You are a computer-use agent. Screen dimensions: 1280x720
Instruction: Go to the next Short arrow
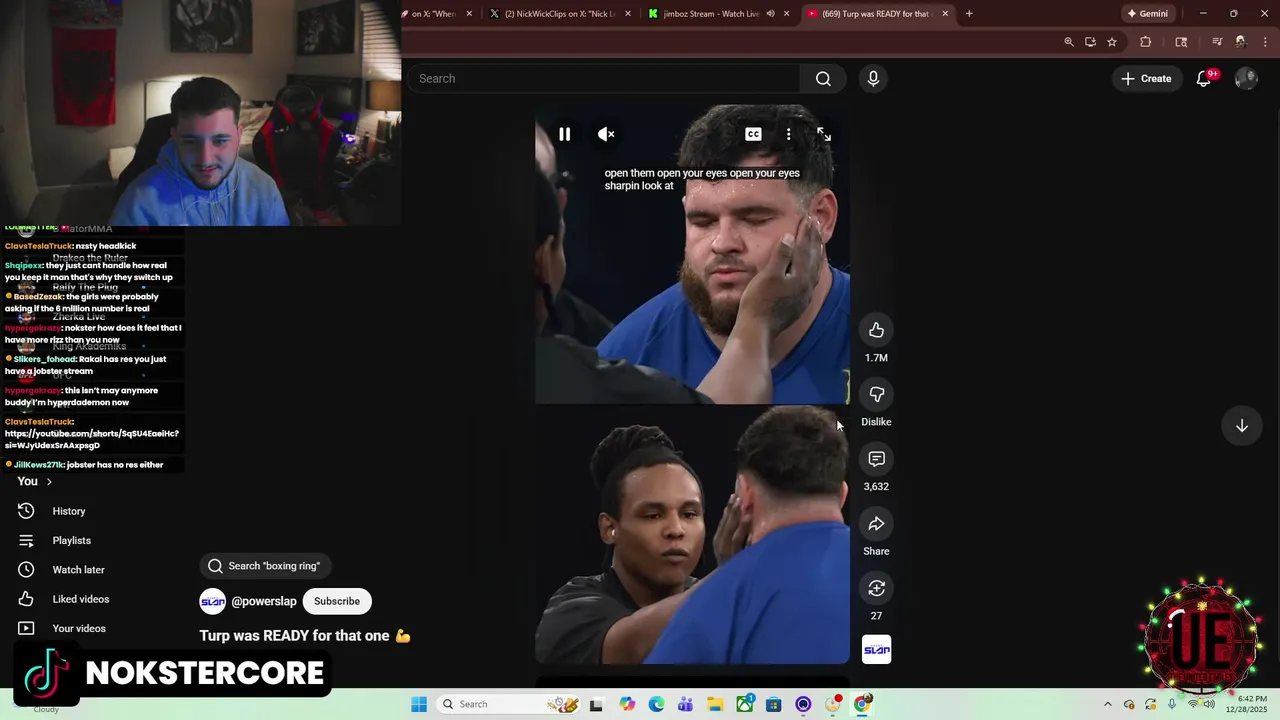tap(1241, 426)
